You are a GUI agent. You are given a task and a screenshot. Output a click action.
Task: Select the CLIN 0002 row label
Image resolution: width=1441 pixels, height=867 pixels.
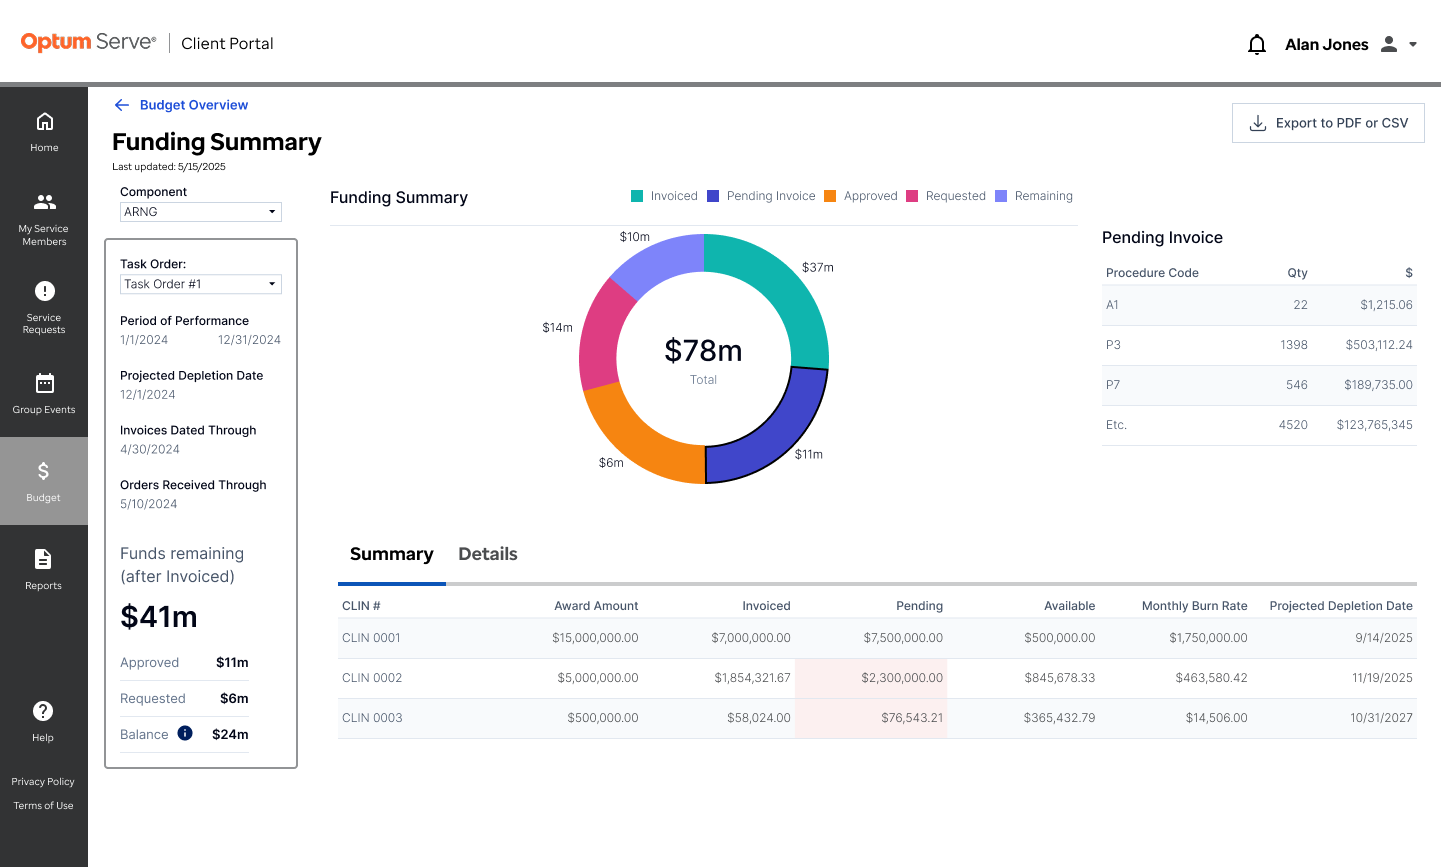tap(372, 678)
